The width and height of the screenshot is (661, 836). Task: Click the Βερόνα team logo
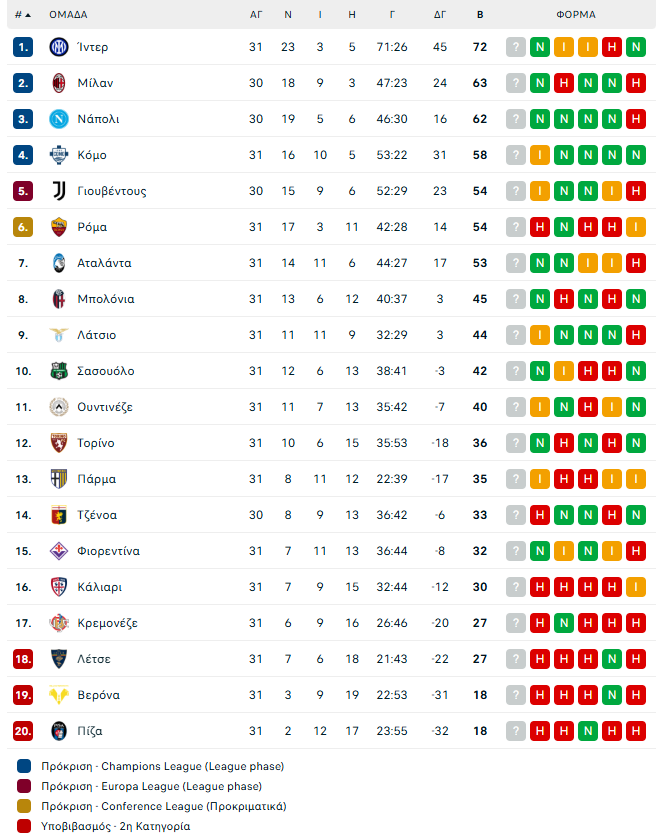58,695
